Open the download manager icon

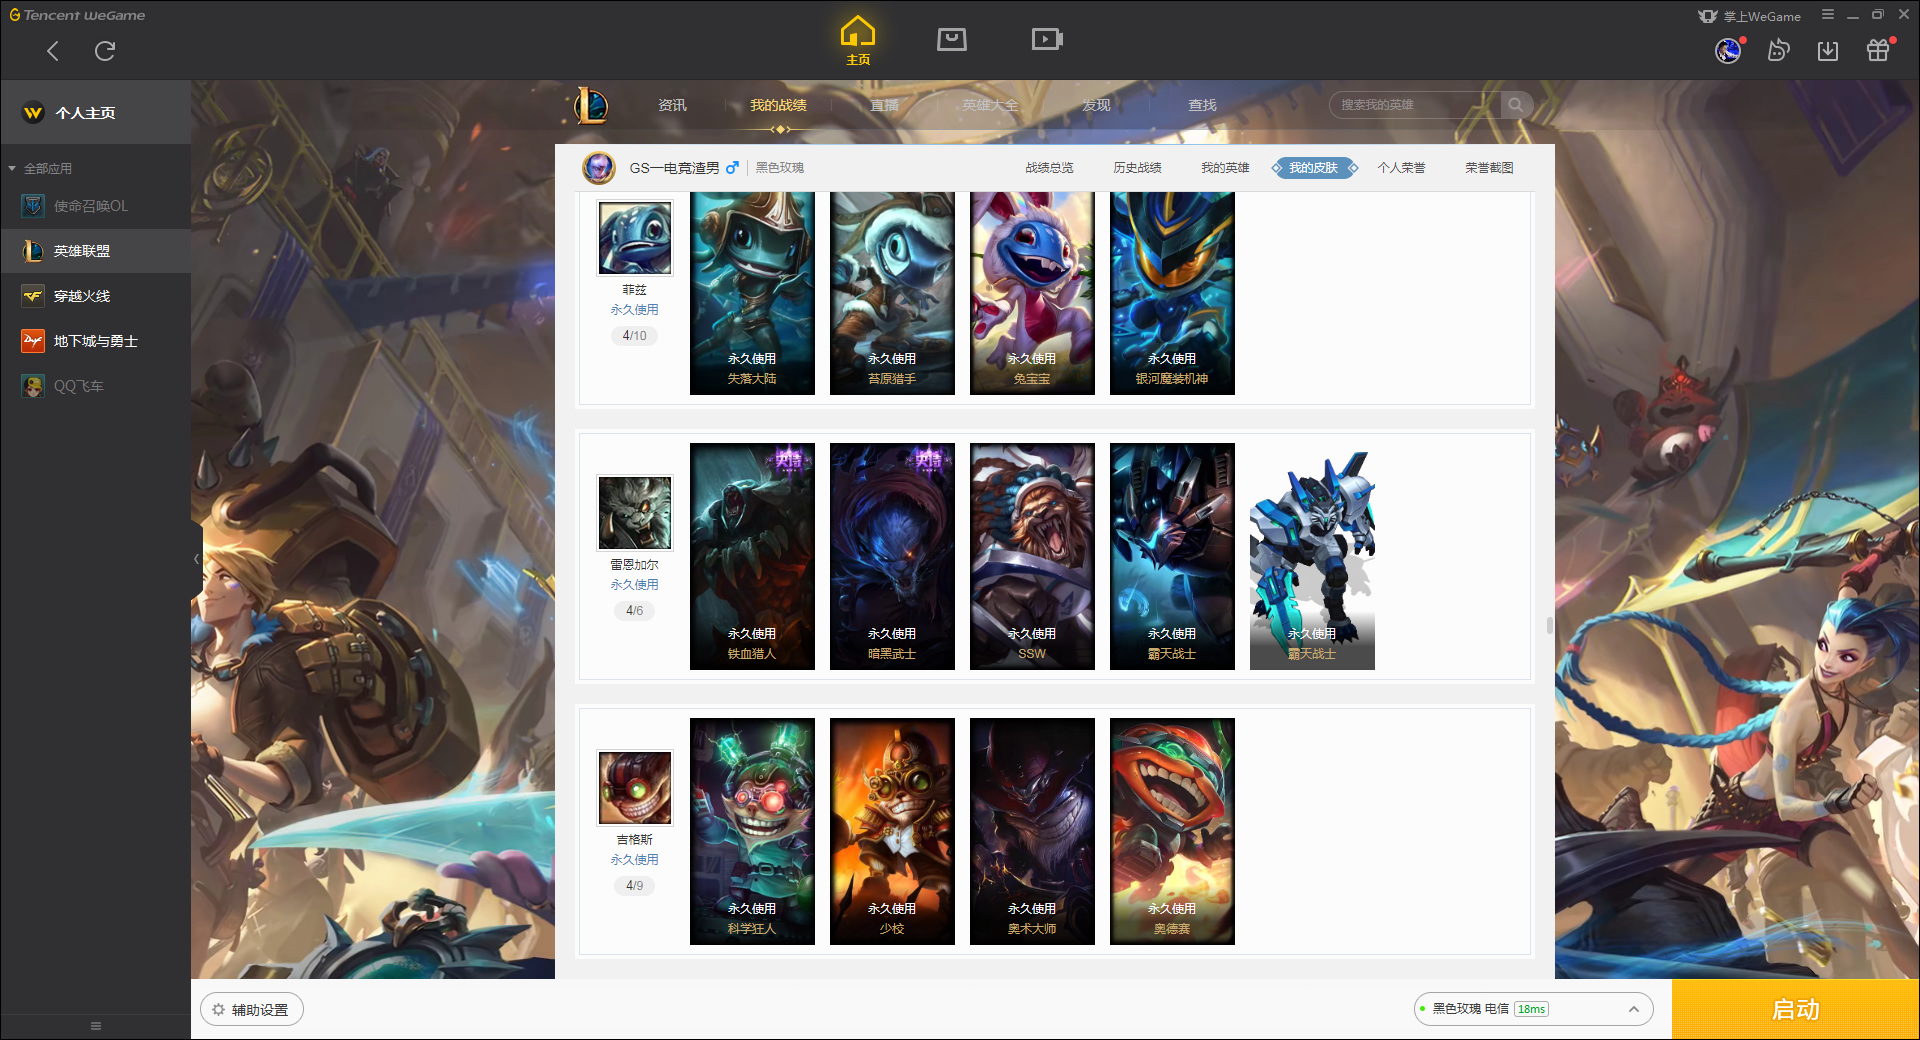(x=1828, y=50)
